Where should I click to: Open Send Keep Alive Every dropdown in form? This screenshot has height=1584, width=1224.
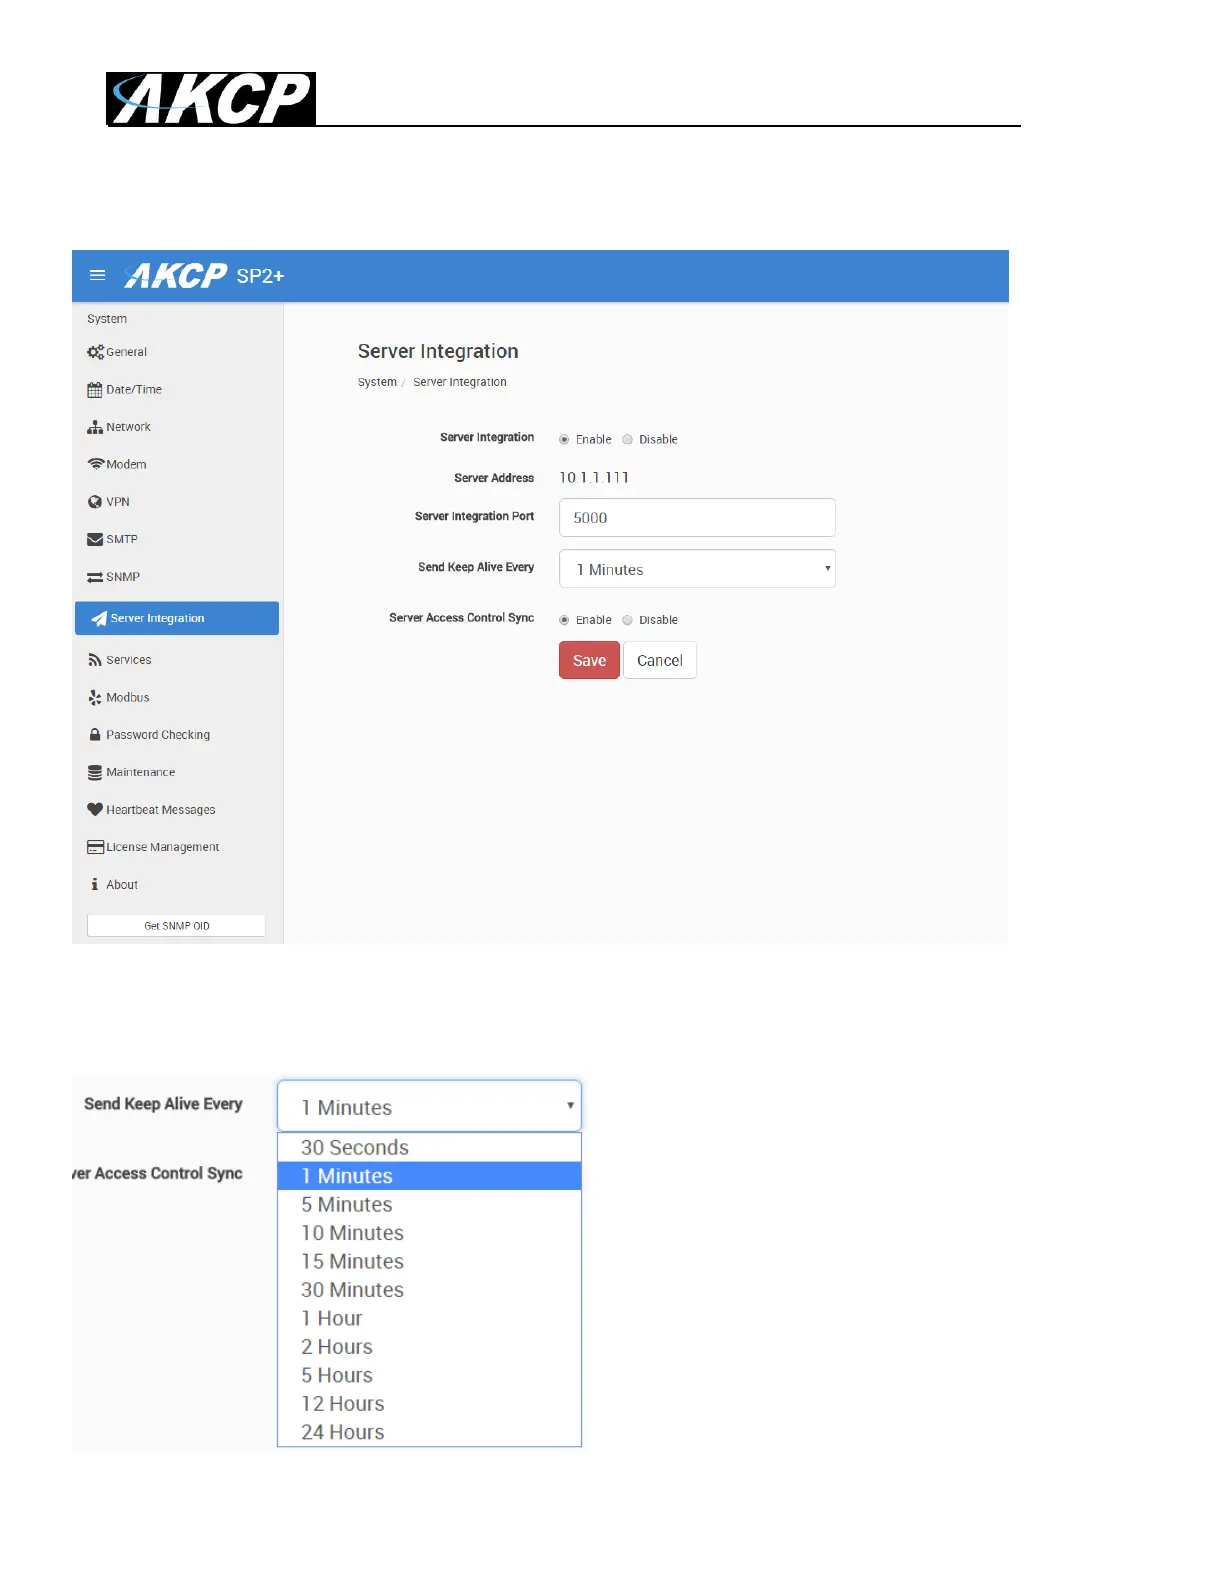pos(697,569)
